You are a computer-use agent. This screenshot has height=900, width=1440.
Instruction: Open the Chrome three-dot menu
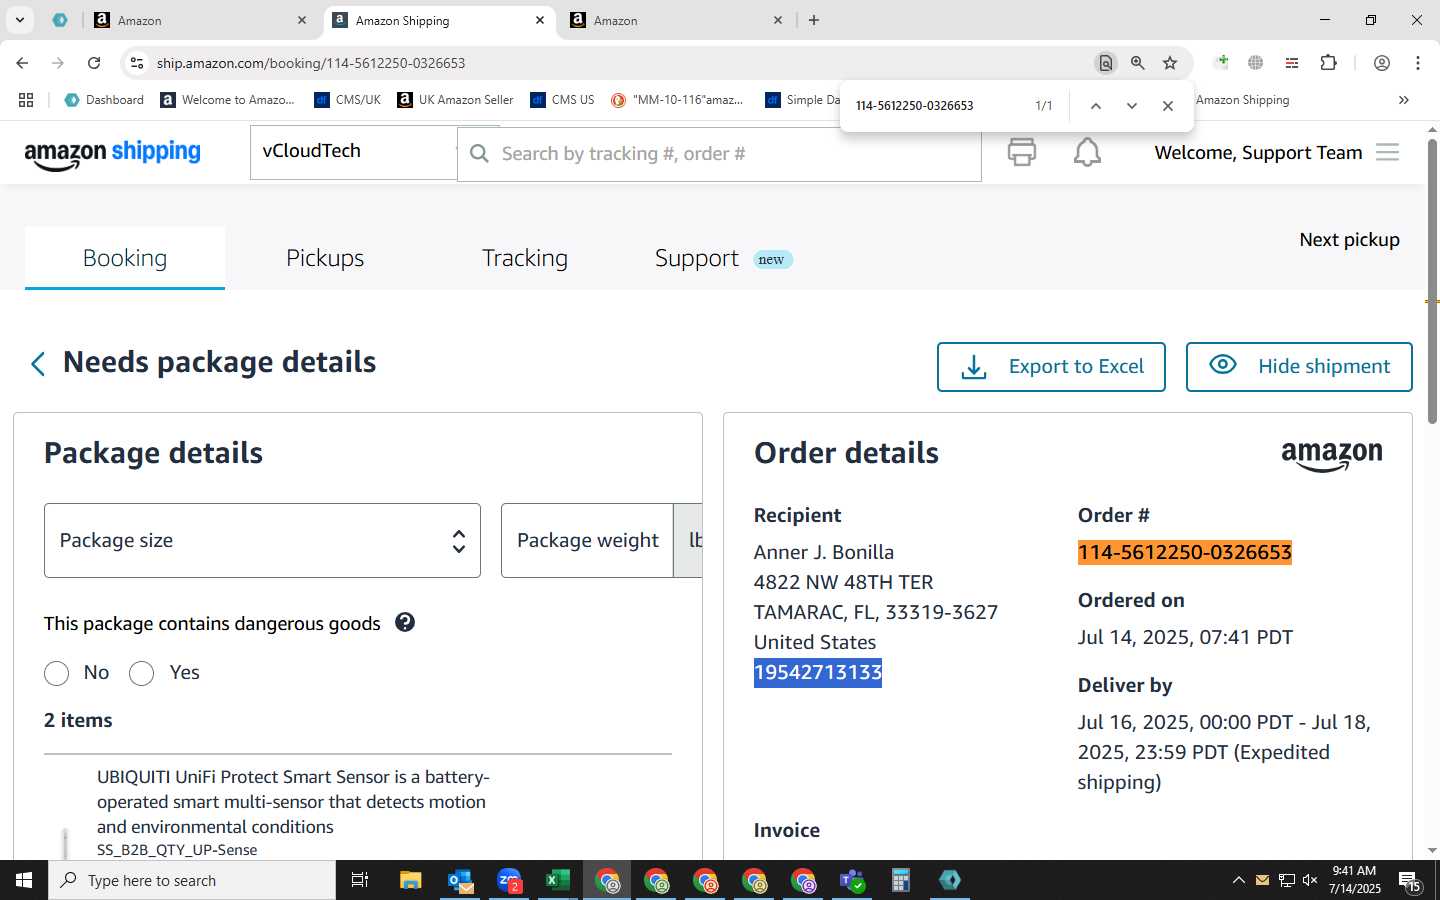point(1417,63)
